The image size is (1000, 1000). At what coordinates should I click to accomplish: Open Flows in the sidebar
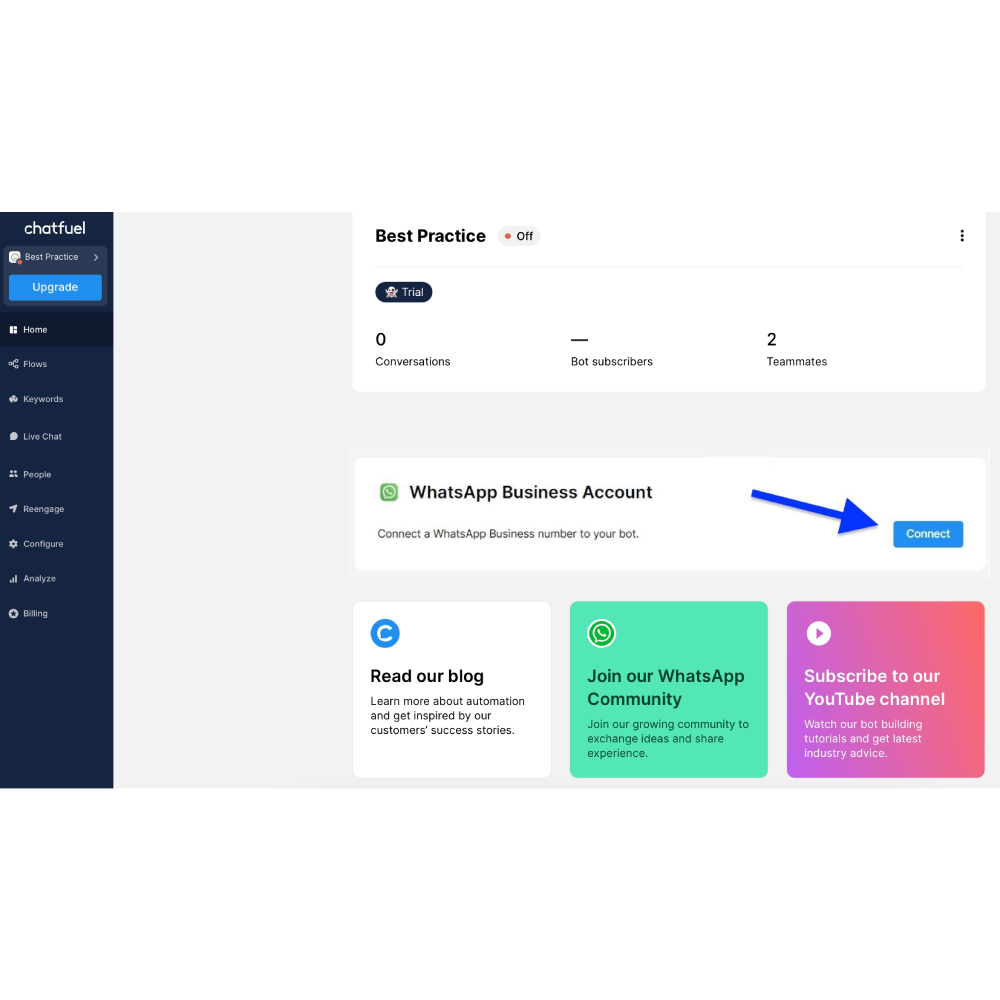[57, 364]
